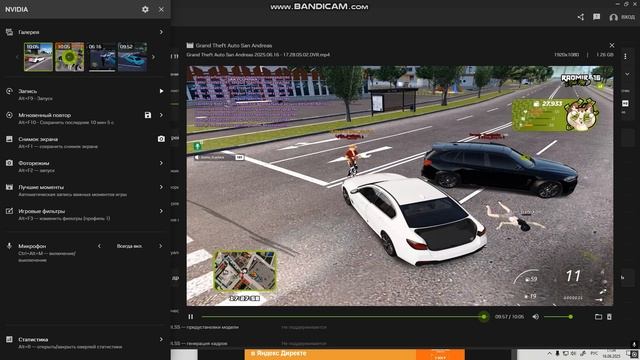This screenshot has height=360, width=640.
Task: Expand Мгновенный повтор options arrow
Action: (x=161, y=115)
